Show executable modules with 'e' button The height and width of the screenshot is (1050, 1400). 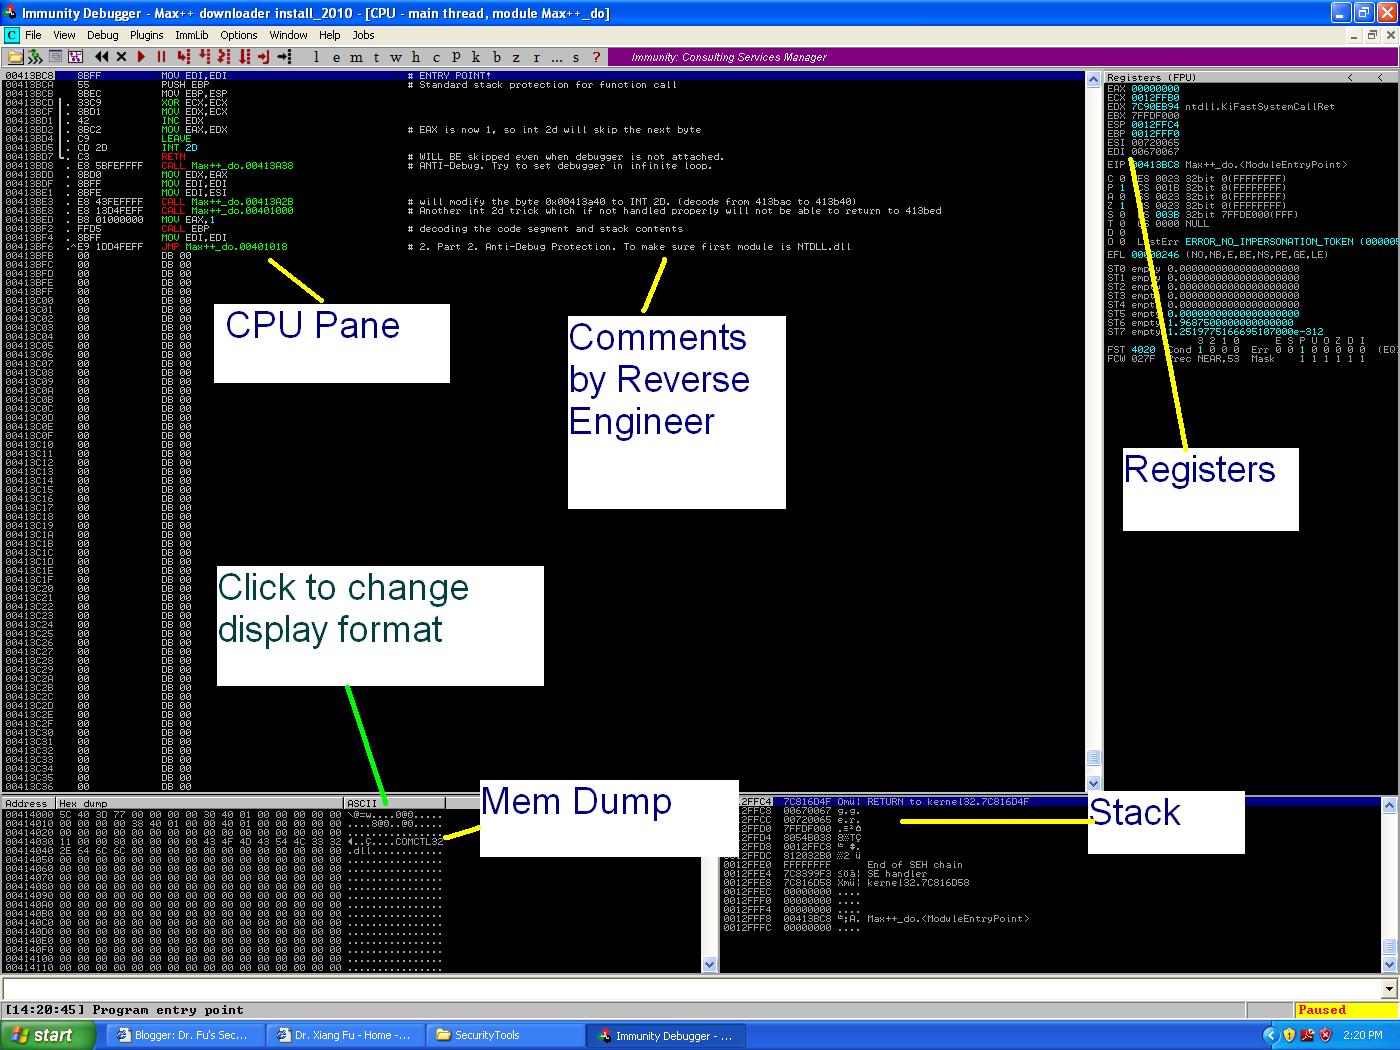337,57
